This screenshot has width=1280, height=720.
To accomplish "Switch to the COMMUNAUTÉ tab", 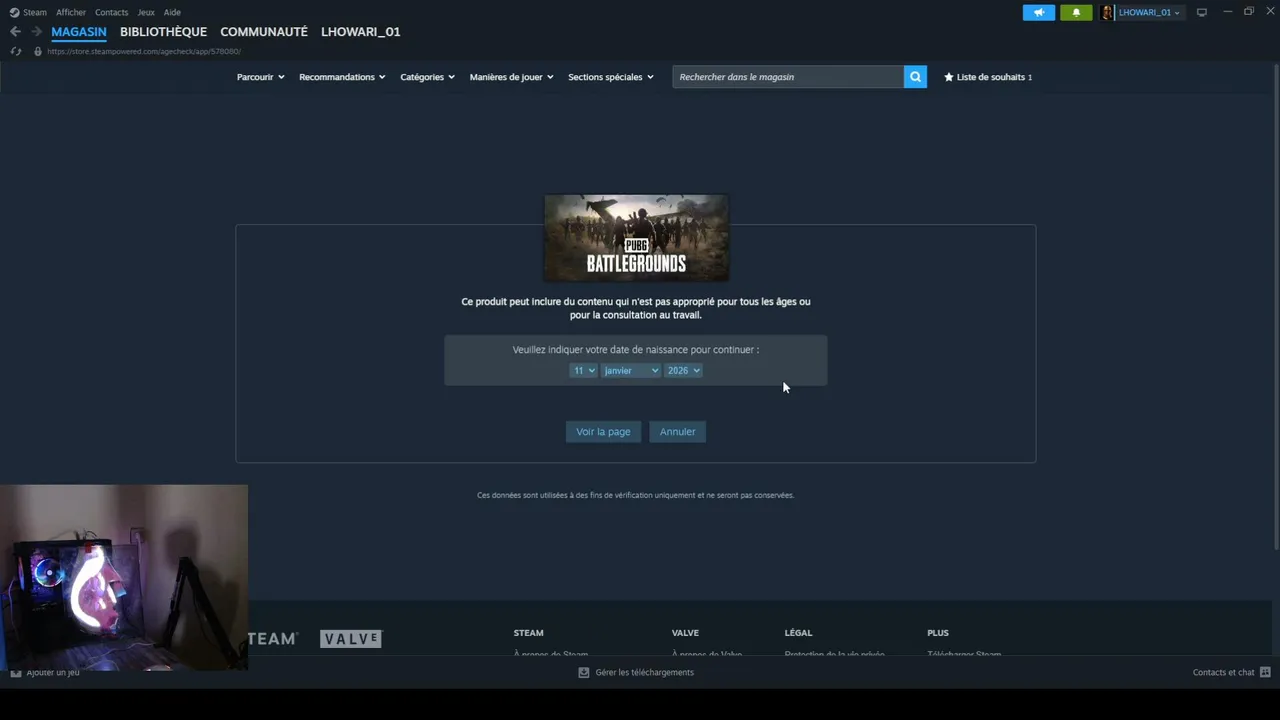I will click(264, 32).
